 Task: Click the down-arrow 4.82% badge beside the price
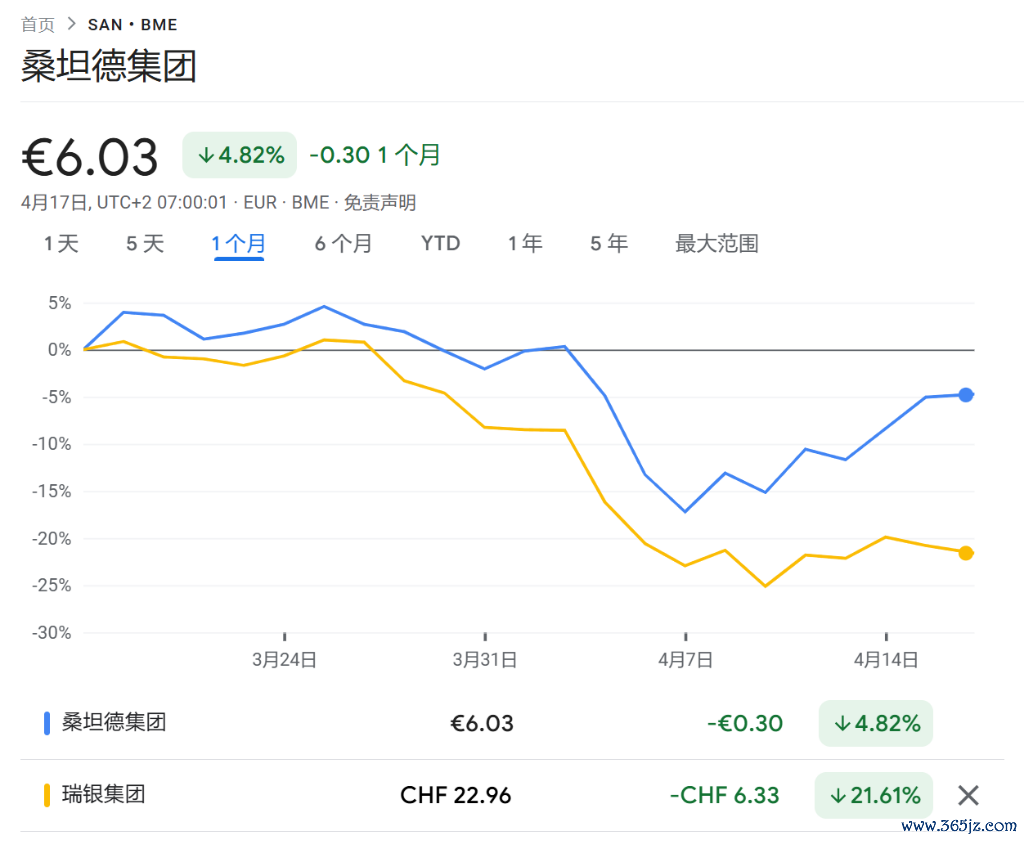coord(240,155)
